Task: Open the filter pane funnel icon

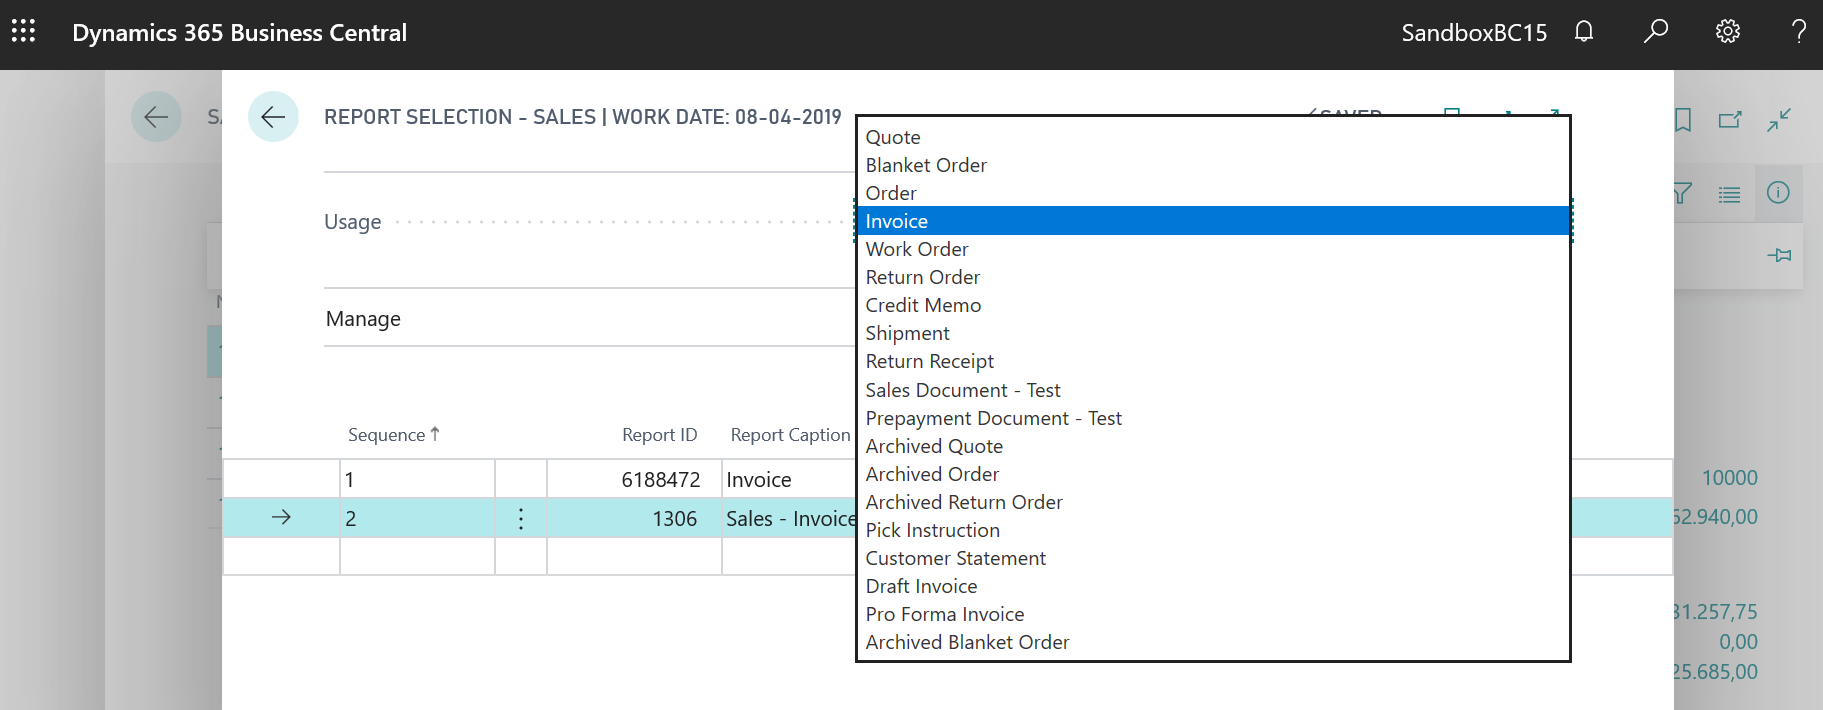Action: click(1683, 193)
